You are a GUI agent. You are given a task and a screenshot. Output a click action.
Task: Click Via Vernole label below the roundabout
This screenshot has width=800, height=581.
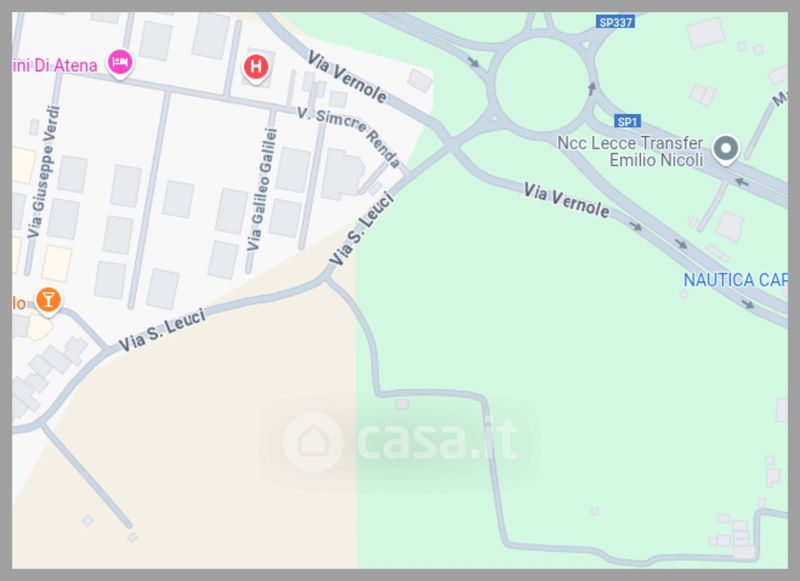tap(566, 200)
